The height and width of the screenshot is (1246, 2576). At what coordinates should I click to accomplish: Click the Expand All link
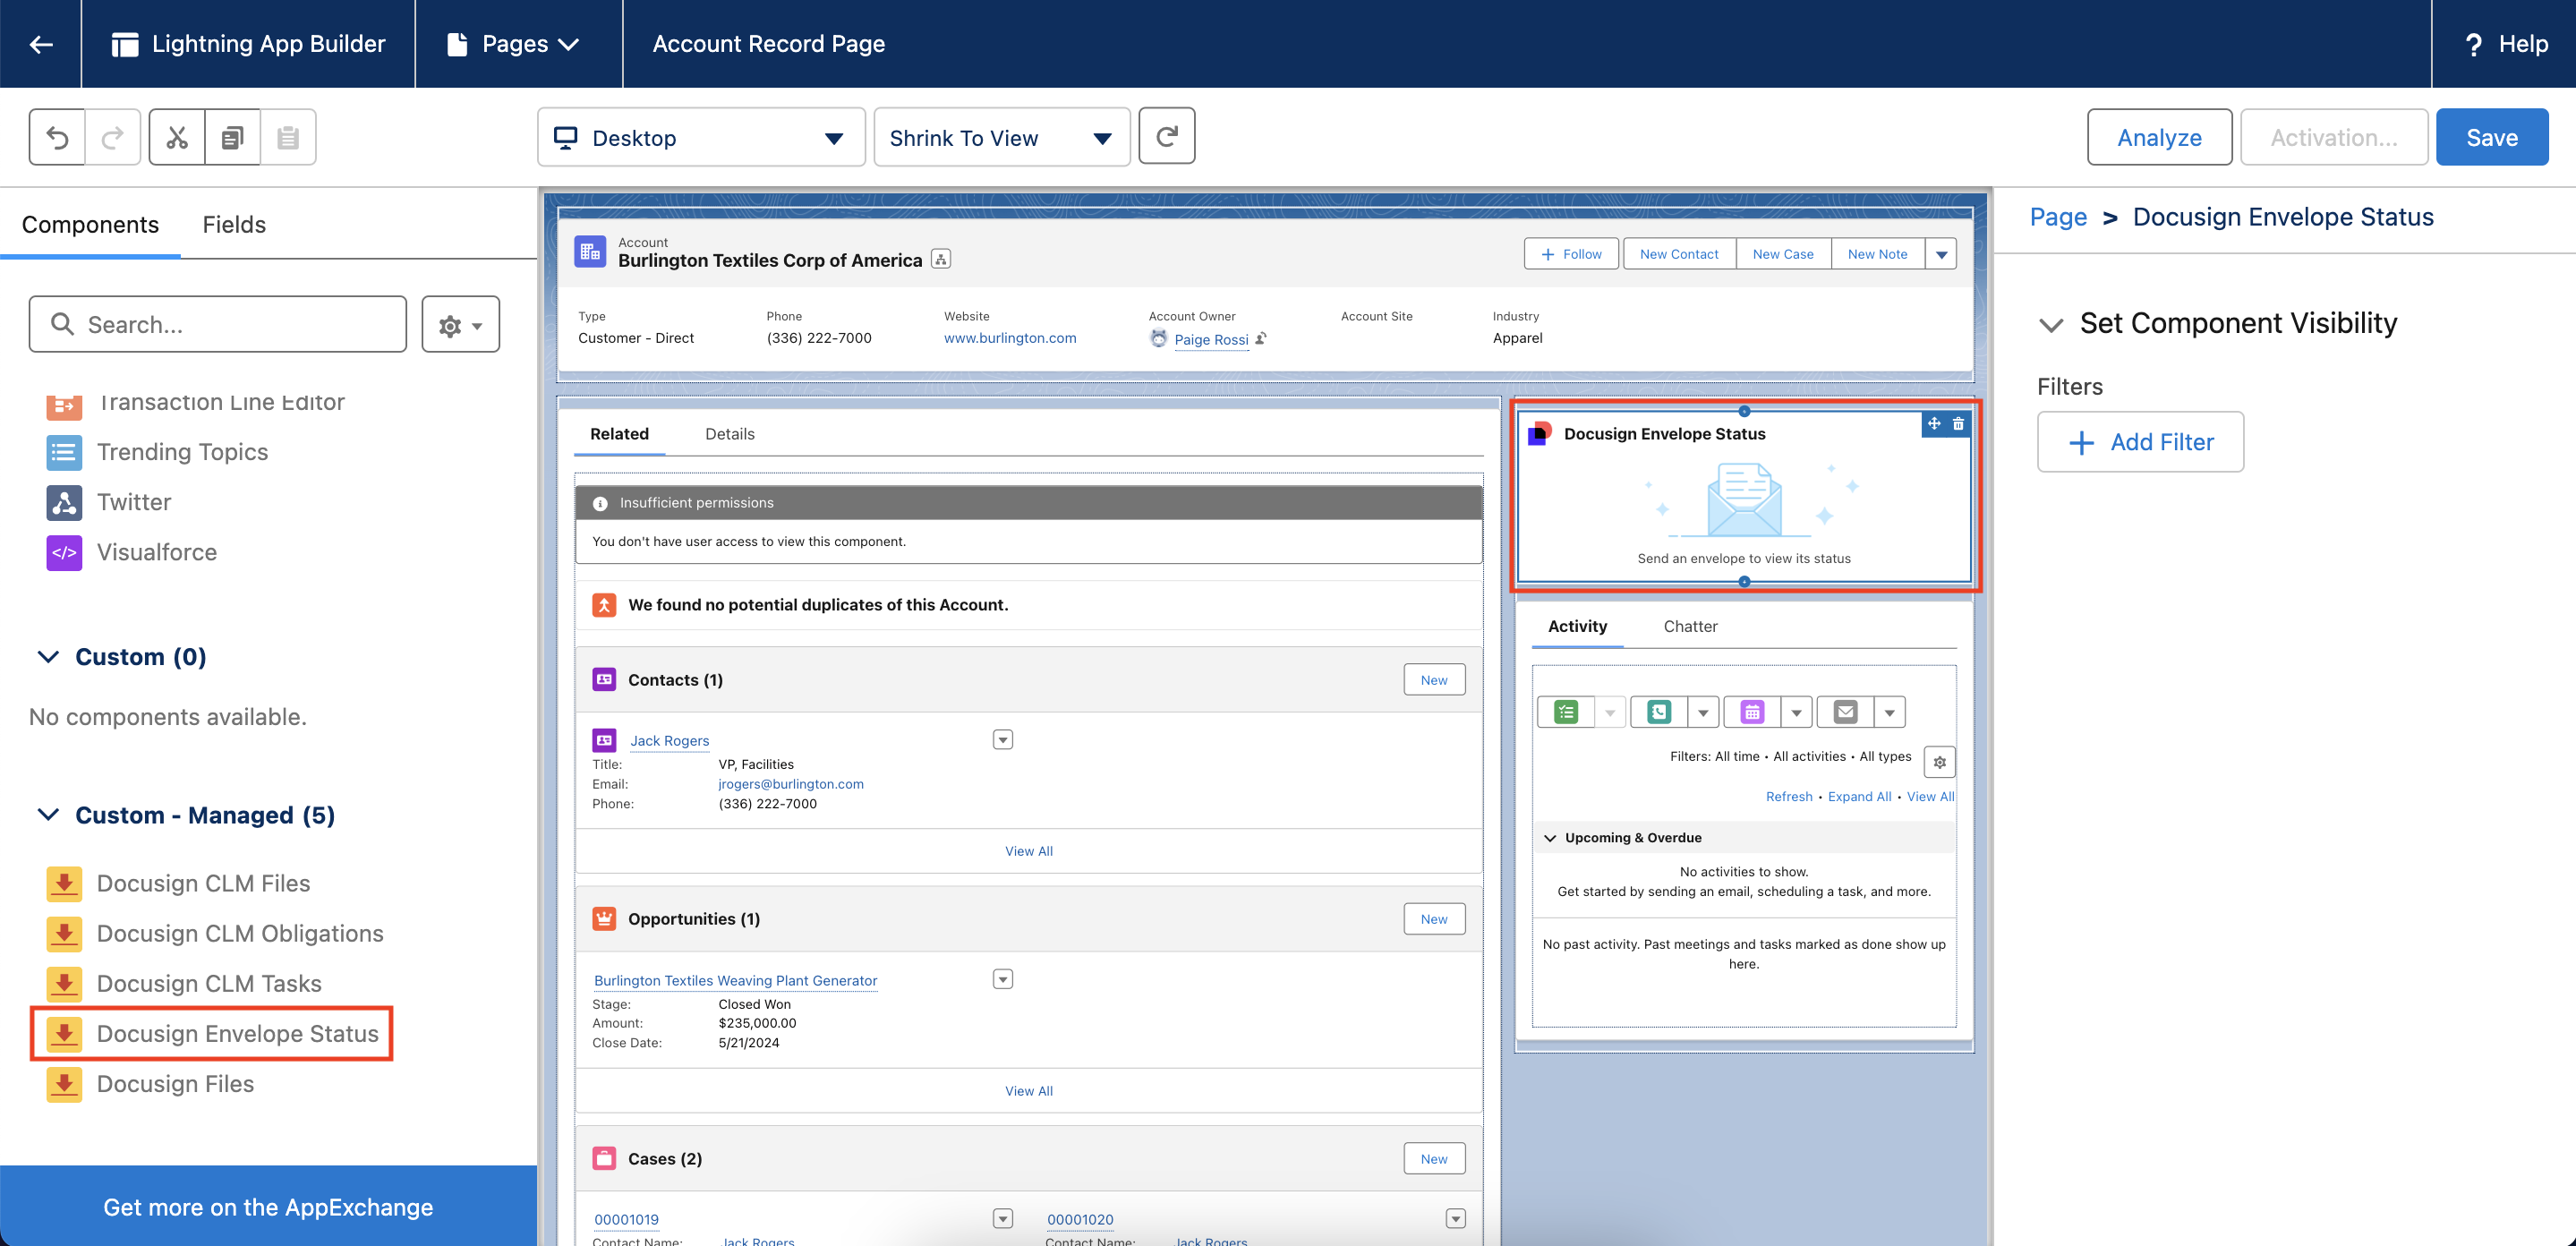(x=1858, y=796)
